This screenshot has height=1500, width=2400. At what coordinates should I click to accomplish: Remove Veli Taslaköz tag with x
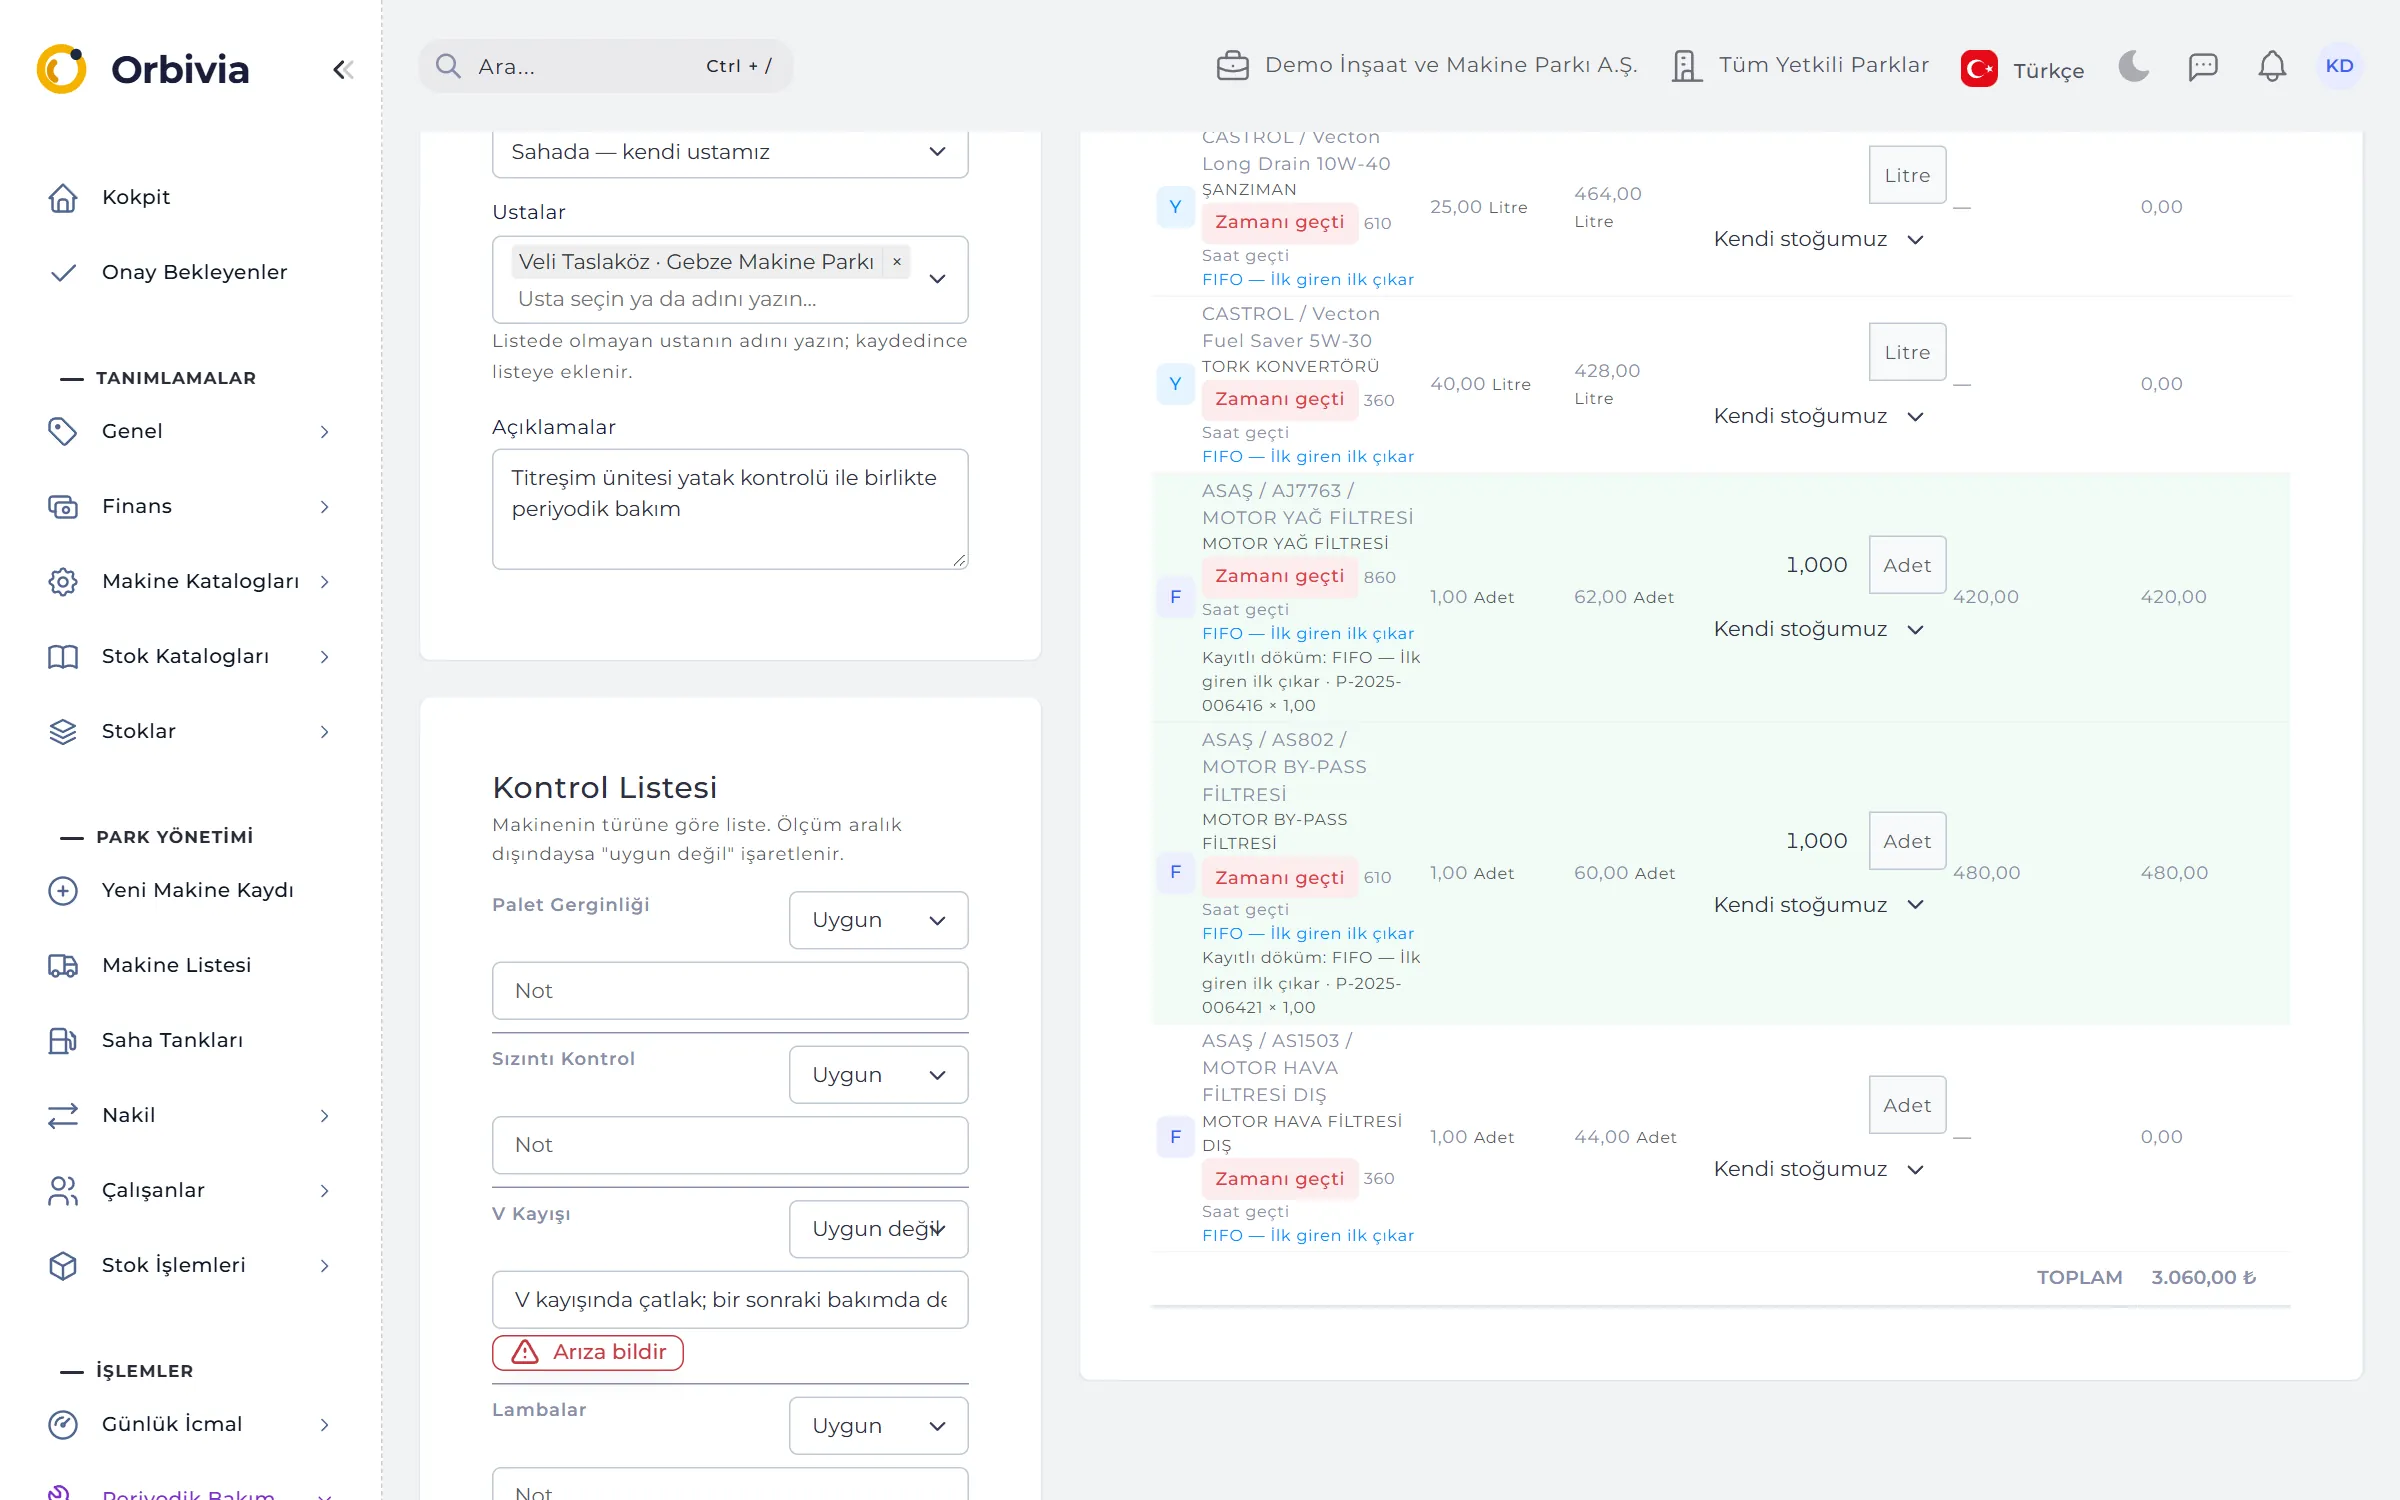(x=897, y=261)
